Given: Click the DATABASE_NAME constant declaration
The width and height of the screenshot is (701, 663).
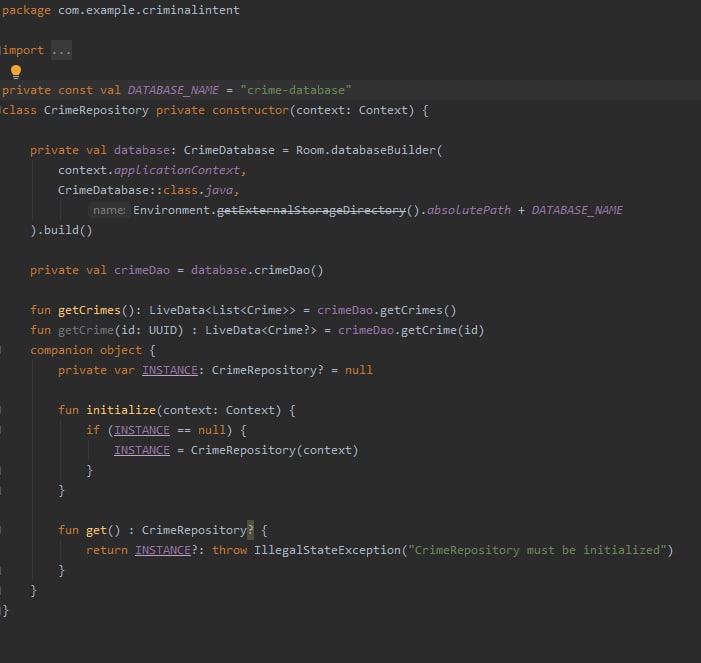Looking at the screenshot, I should [173, 90].
